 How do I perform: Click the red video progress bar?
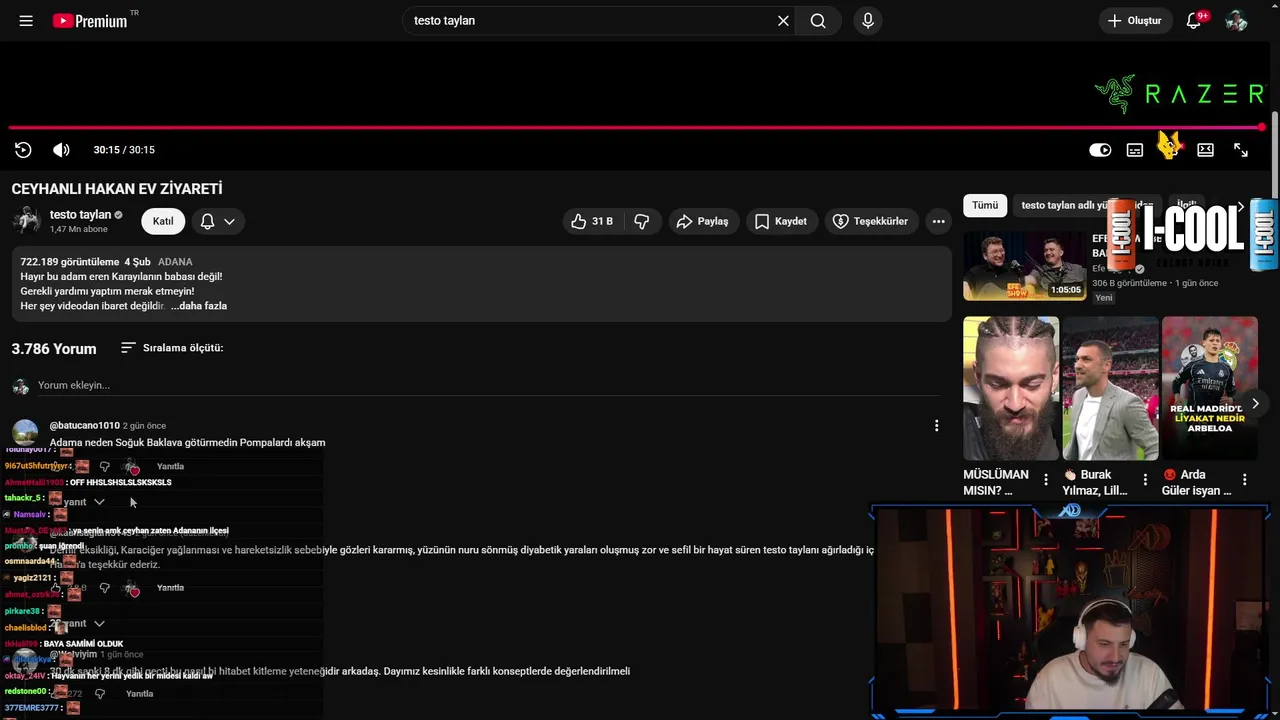tap(637, 127)
